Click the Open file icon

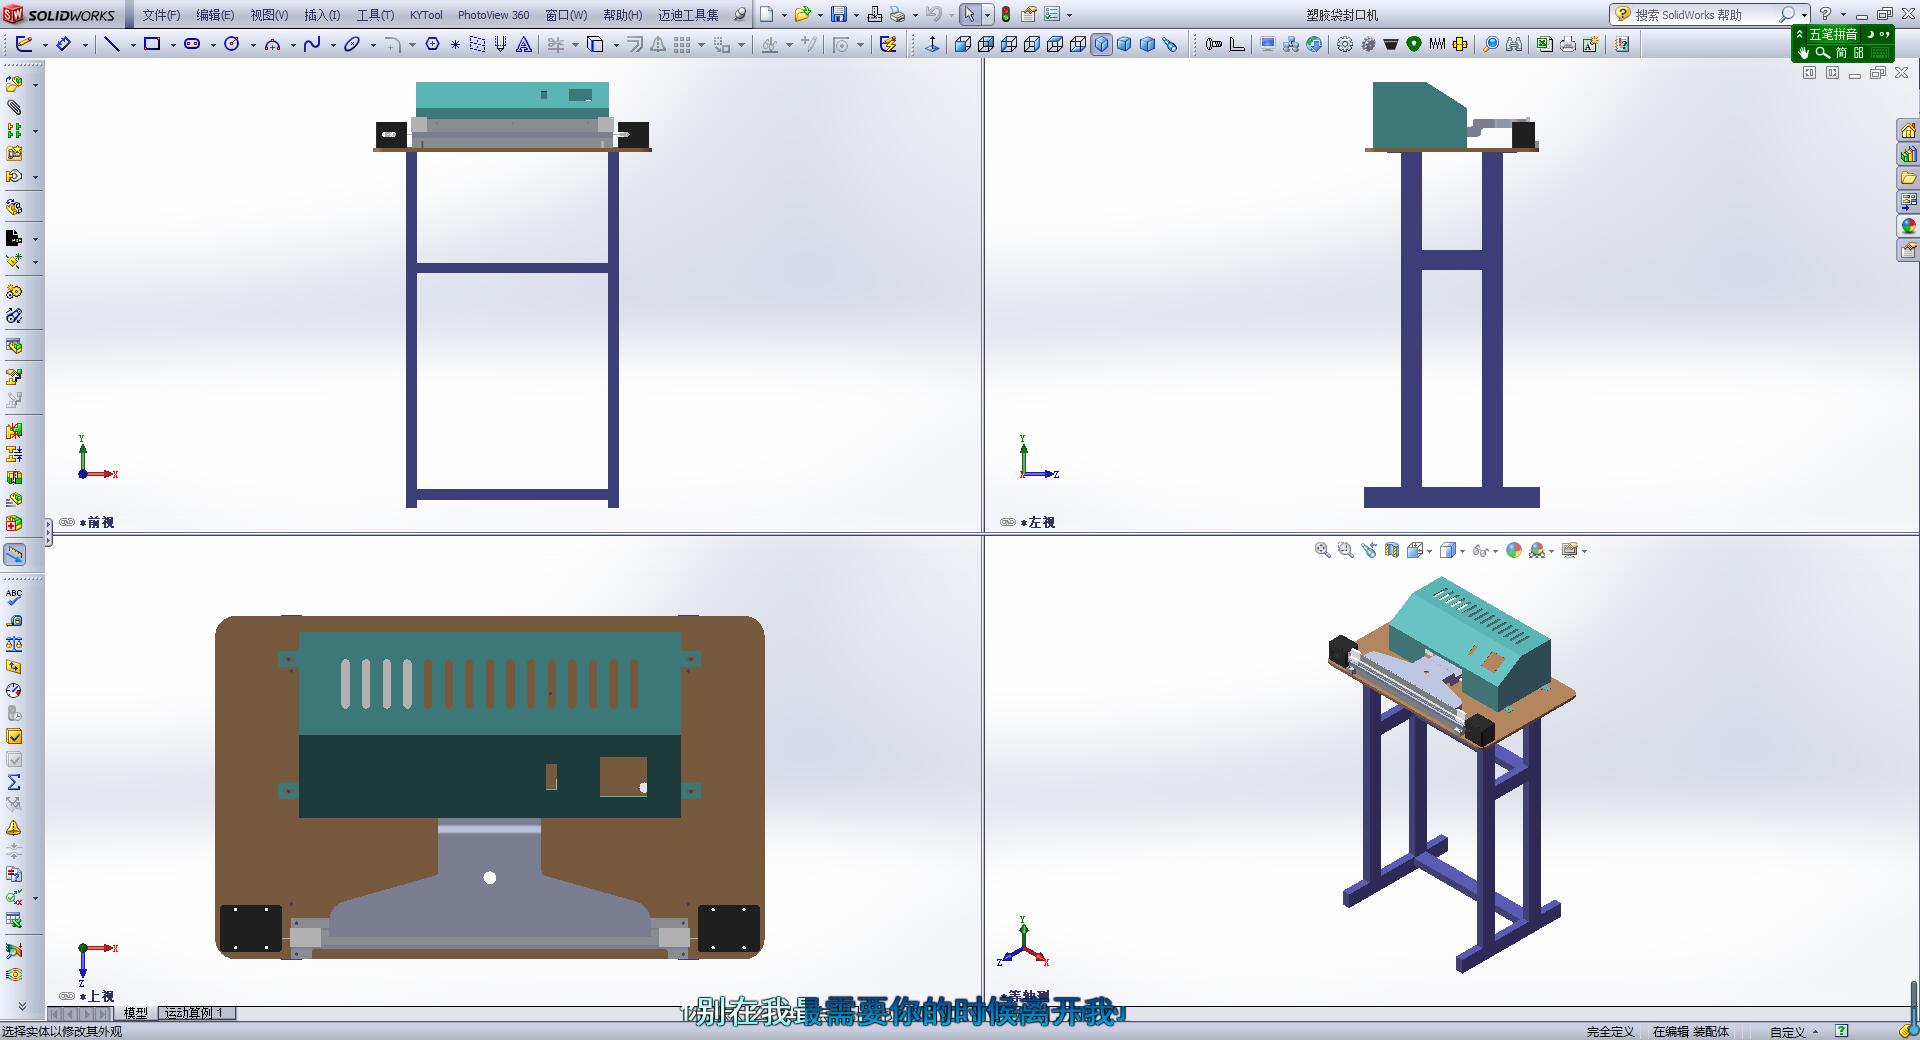802,15
